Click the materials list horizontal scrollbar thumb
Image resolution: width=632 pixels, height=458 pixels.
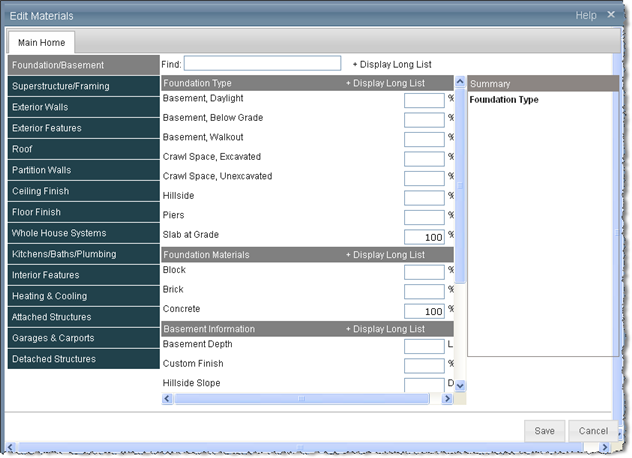coord(301,399)
